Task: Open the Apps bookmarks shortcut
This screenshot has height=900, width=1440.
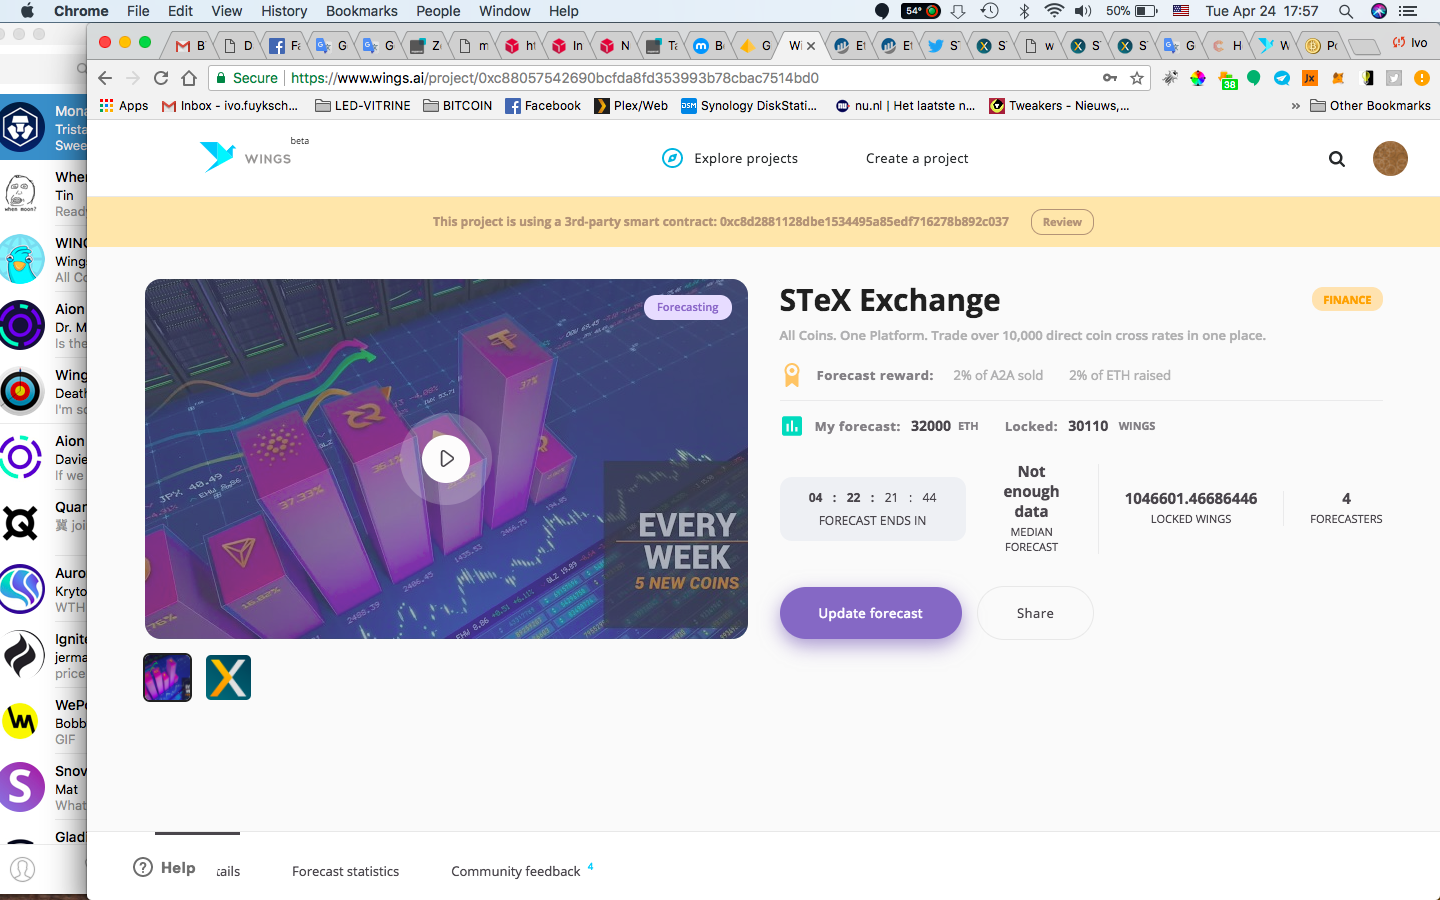Action: point(124,106)
